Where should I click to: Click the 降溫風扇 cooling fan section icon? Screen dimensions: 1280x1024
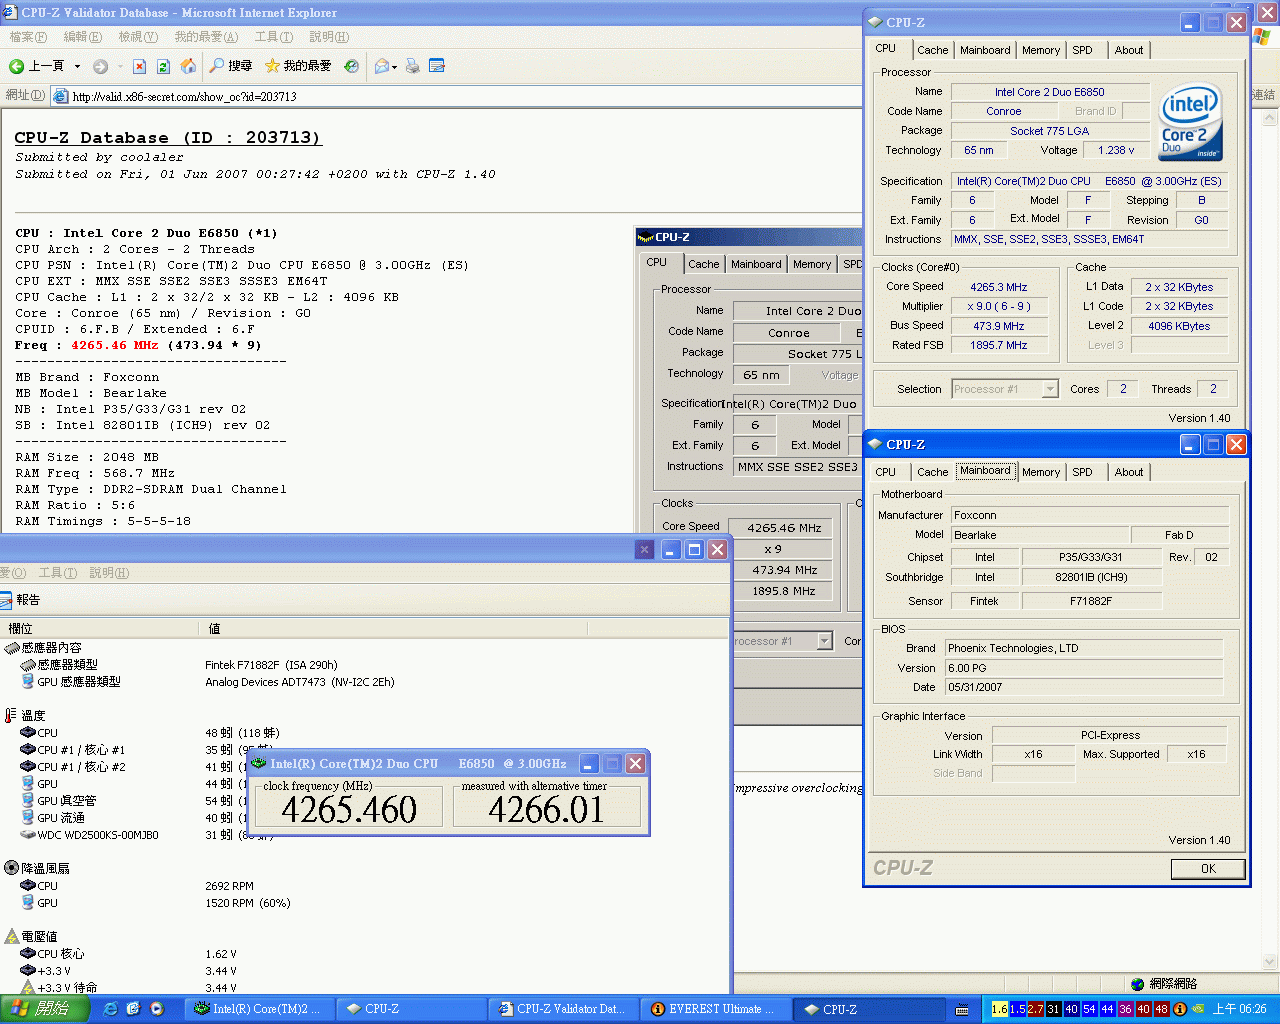(x=12, y=868)
